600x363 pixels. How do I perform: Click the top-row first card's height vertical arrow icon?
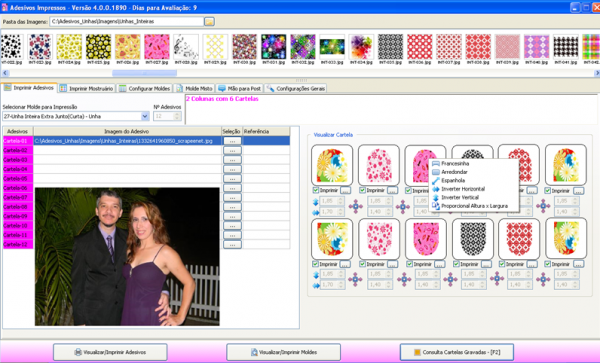coord(316,202)
